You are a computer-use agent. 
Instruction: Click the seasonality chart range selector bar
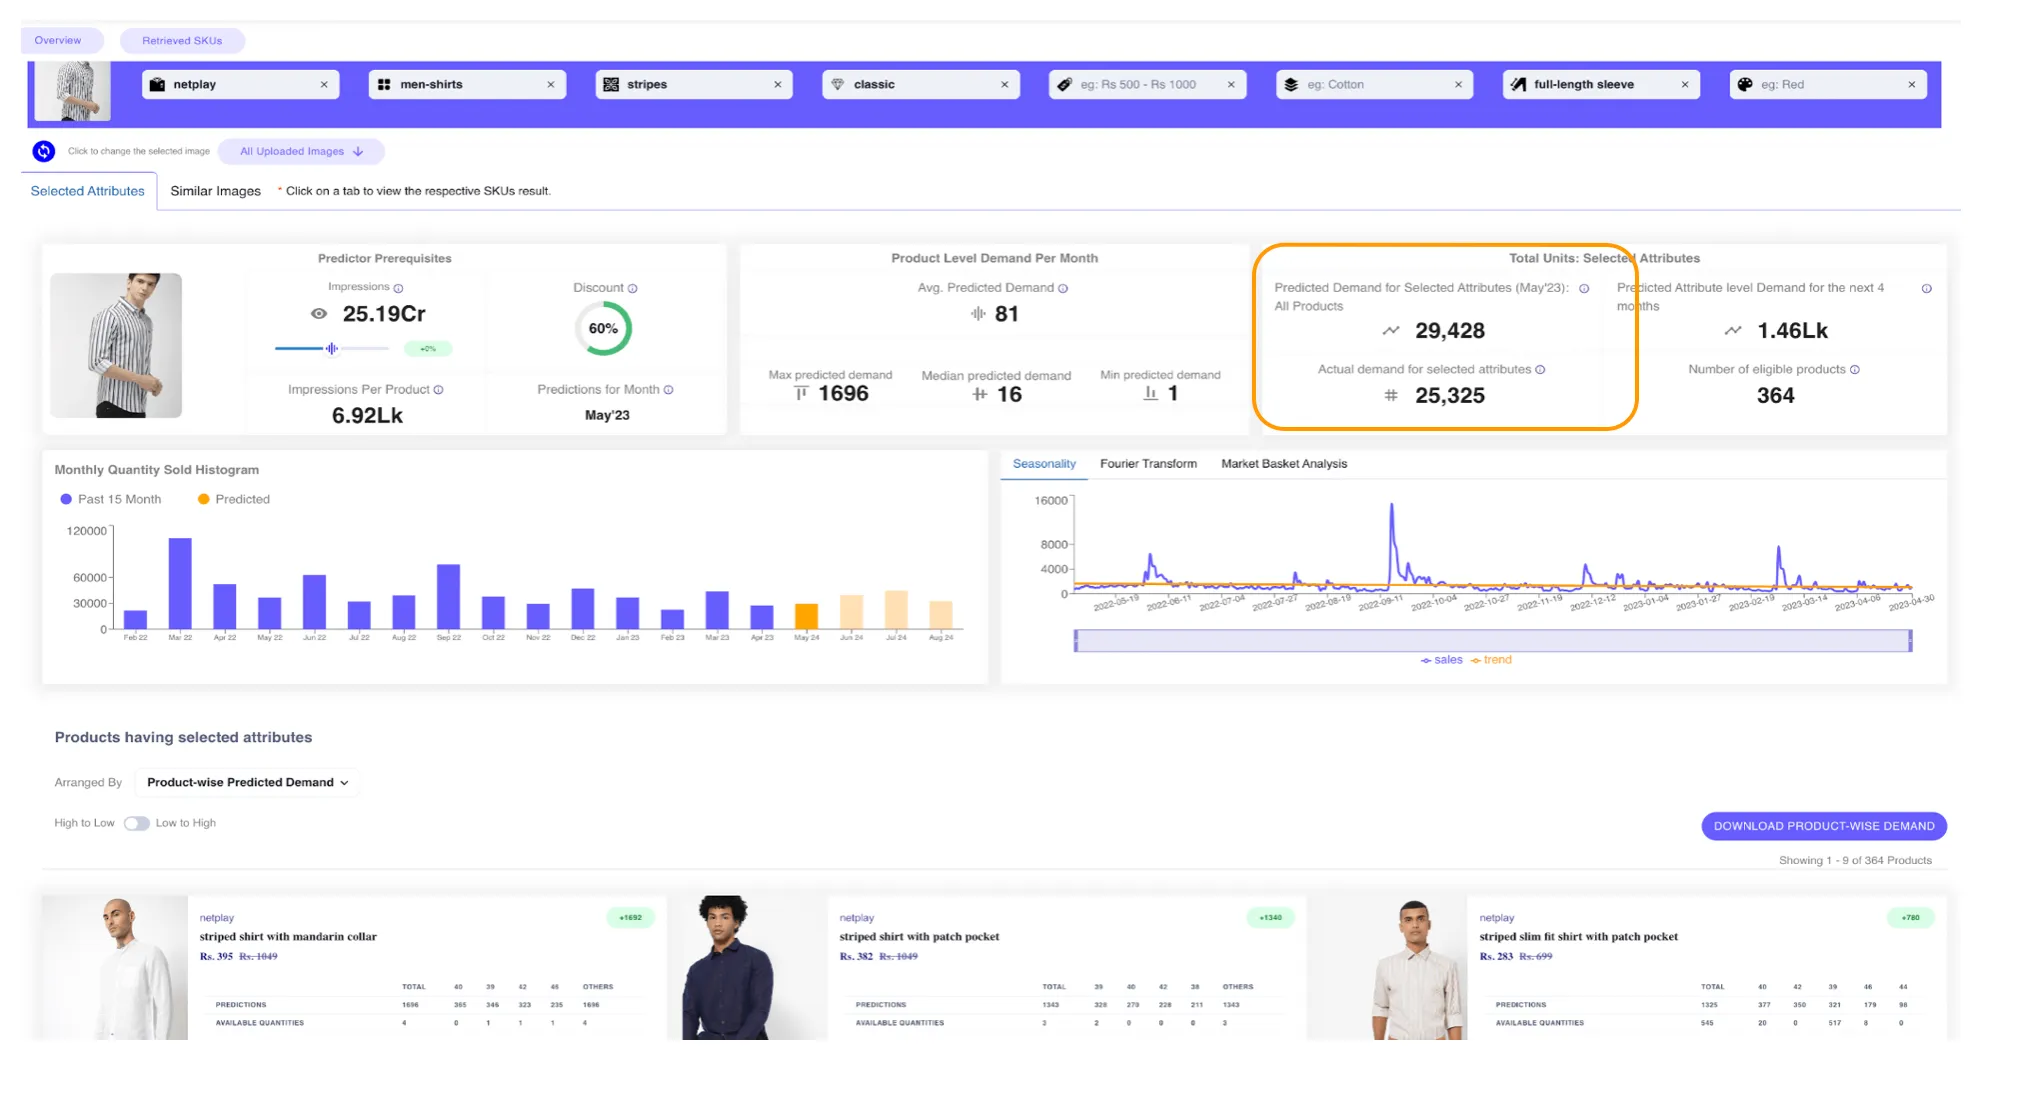pos(1493,641)
